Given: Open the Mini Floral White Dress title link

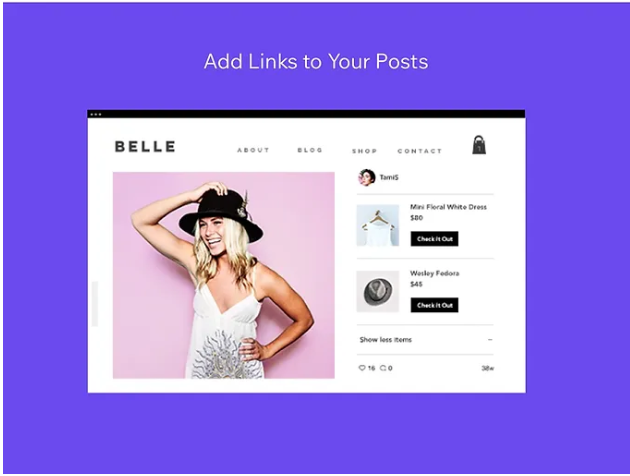Looking at the screenshot, I should [448, 207].
